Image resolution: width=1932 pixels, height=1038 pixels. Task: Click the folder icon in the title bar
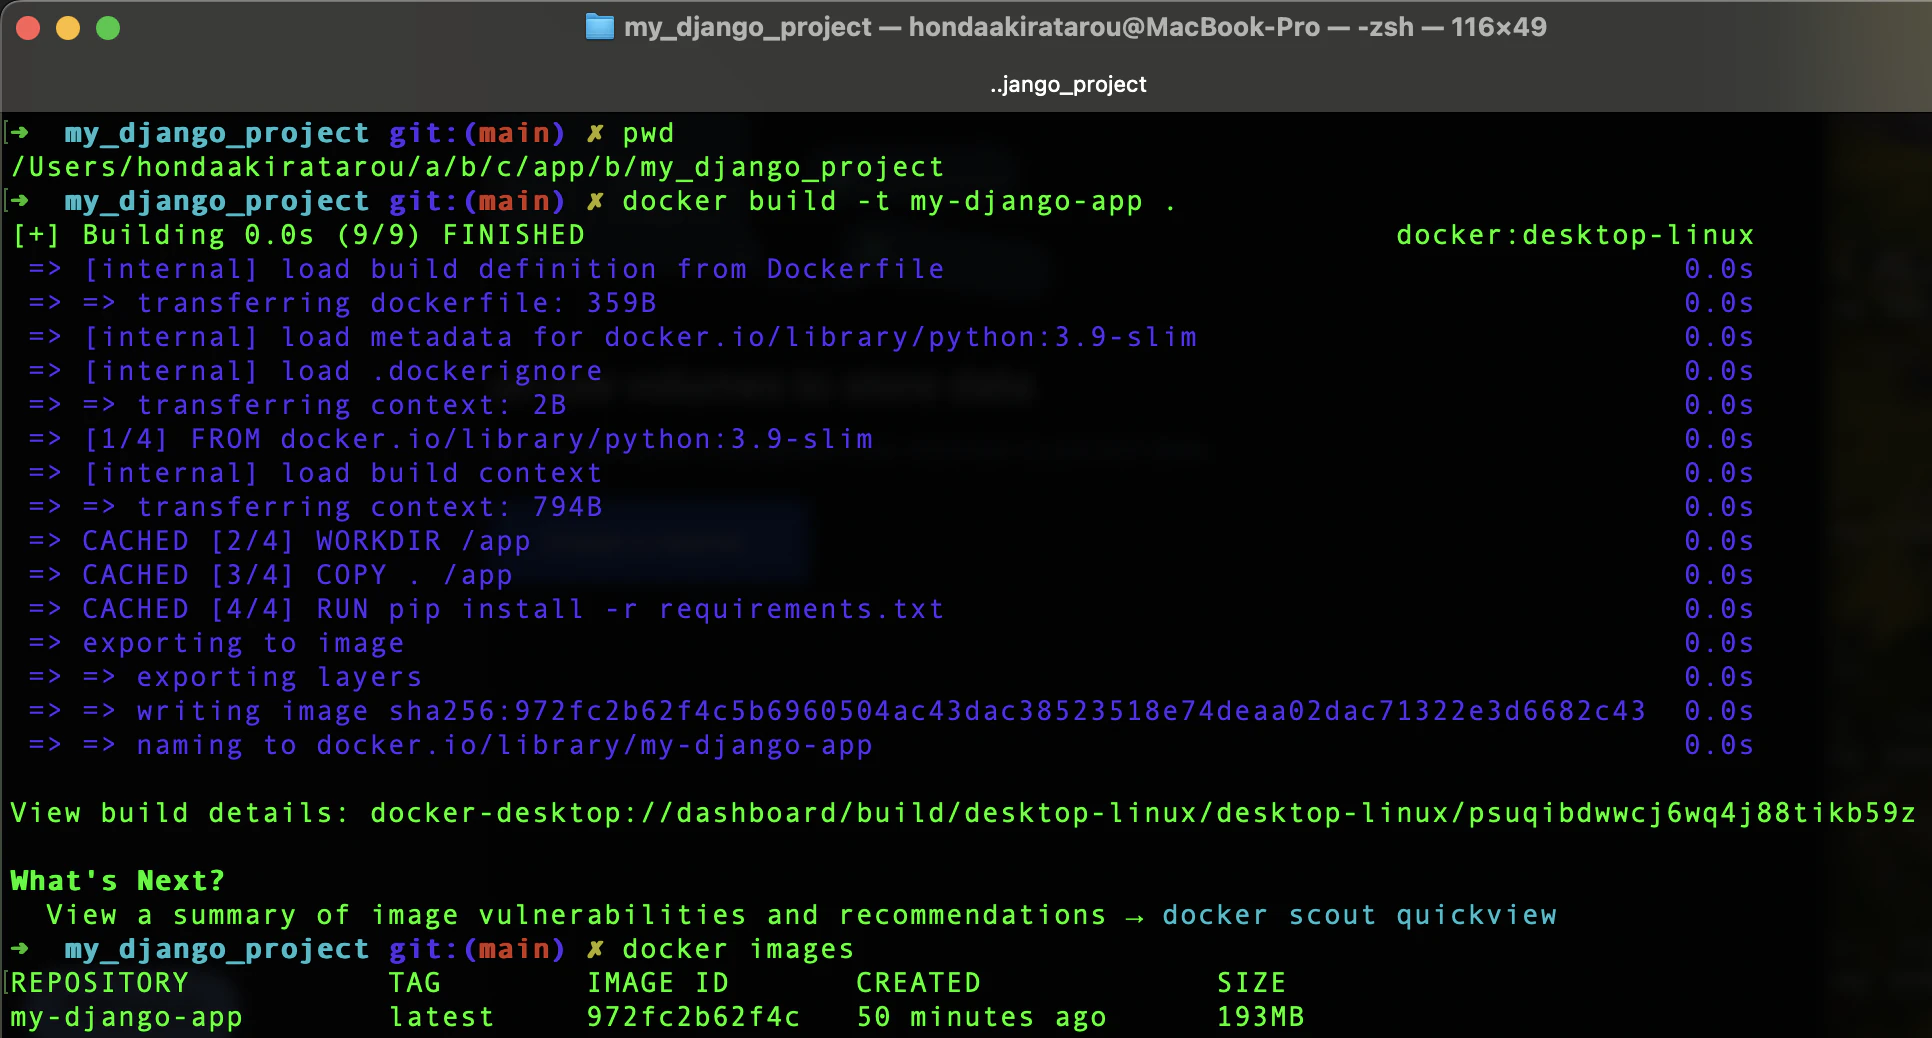coord(599,27)
